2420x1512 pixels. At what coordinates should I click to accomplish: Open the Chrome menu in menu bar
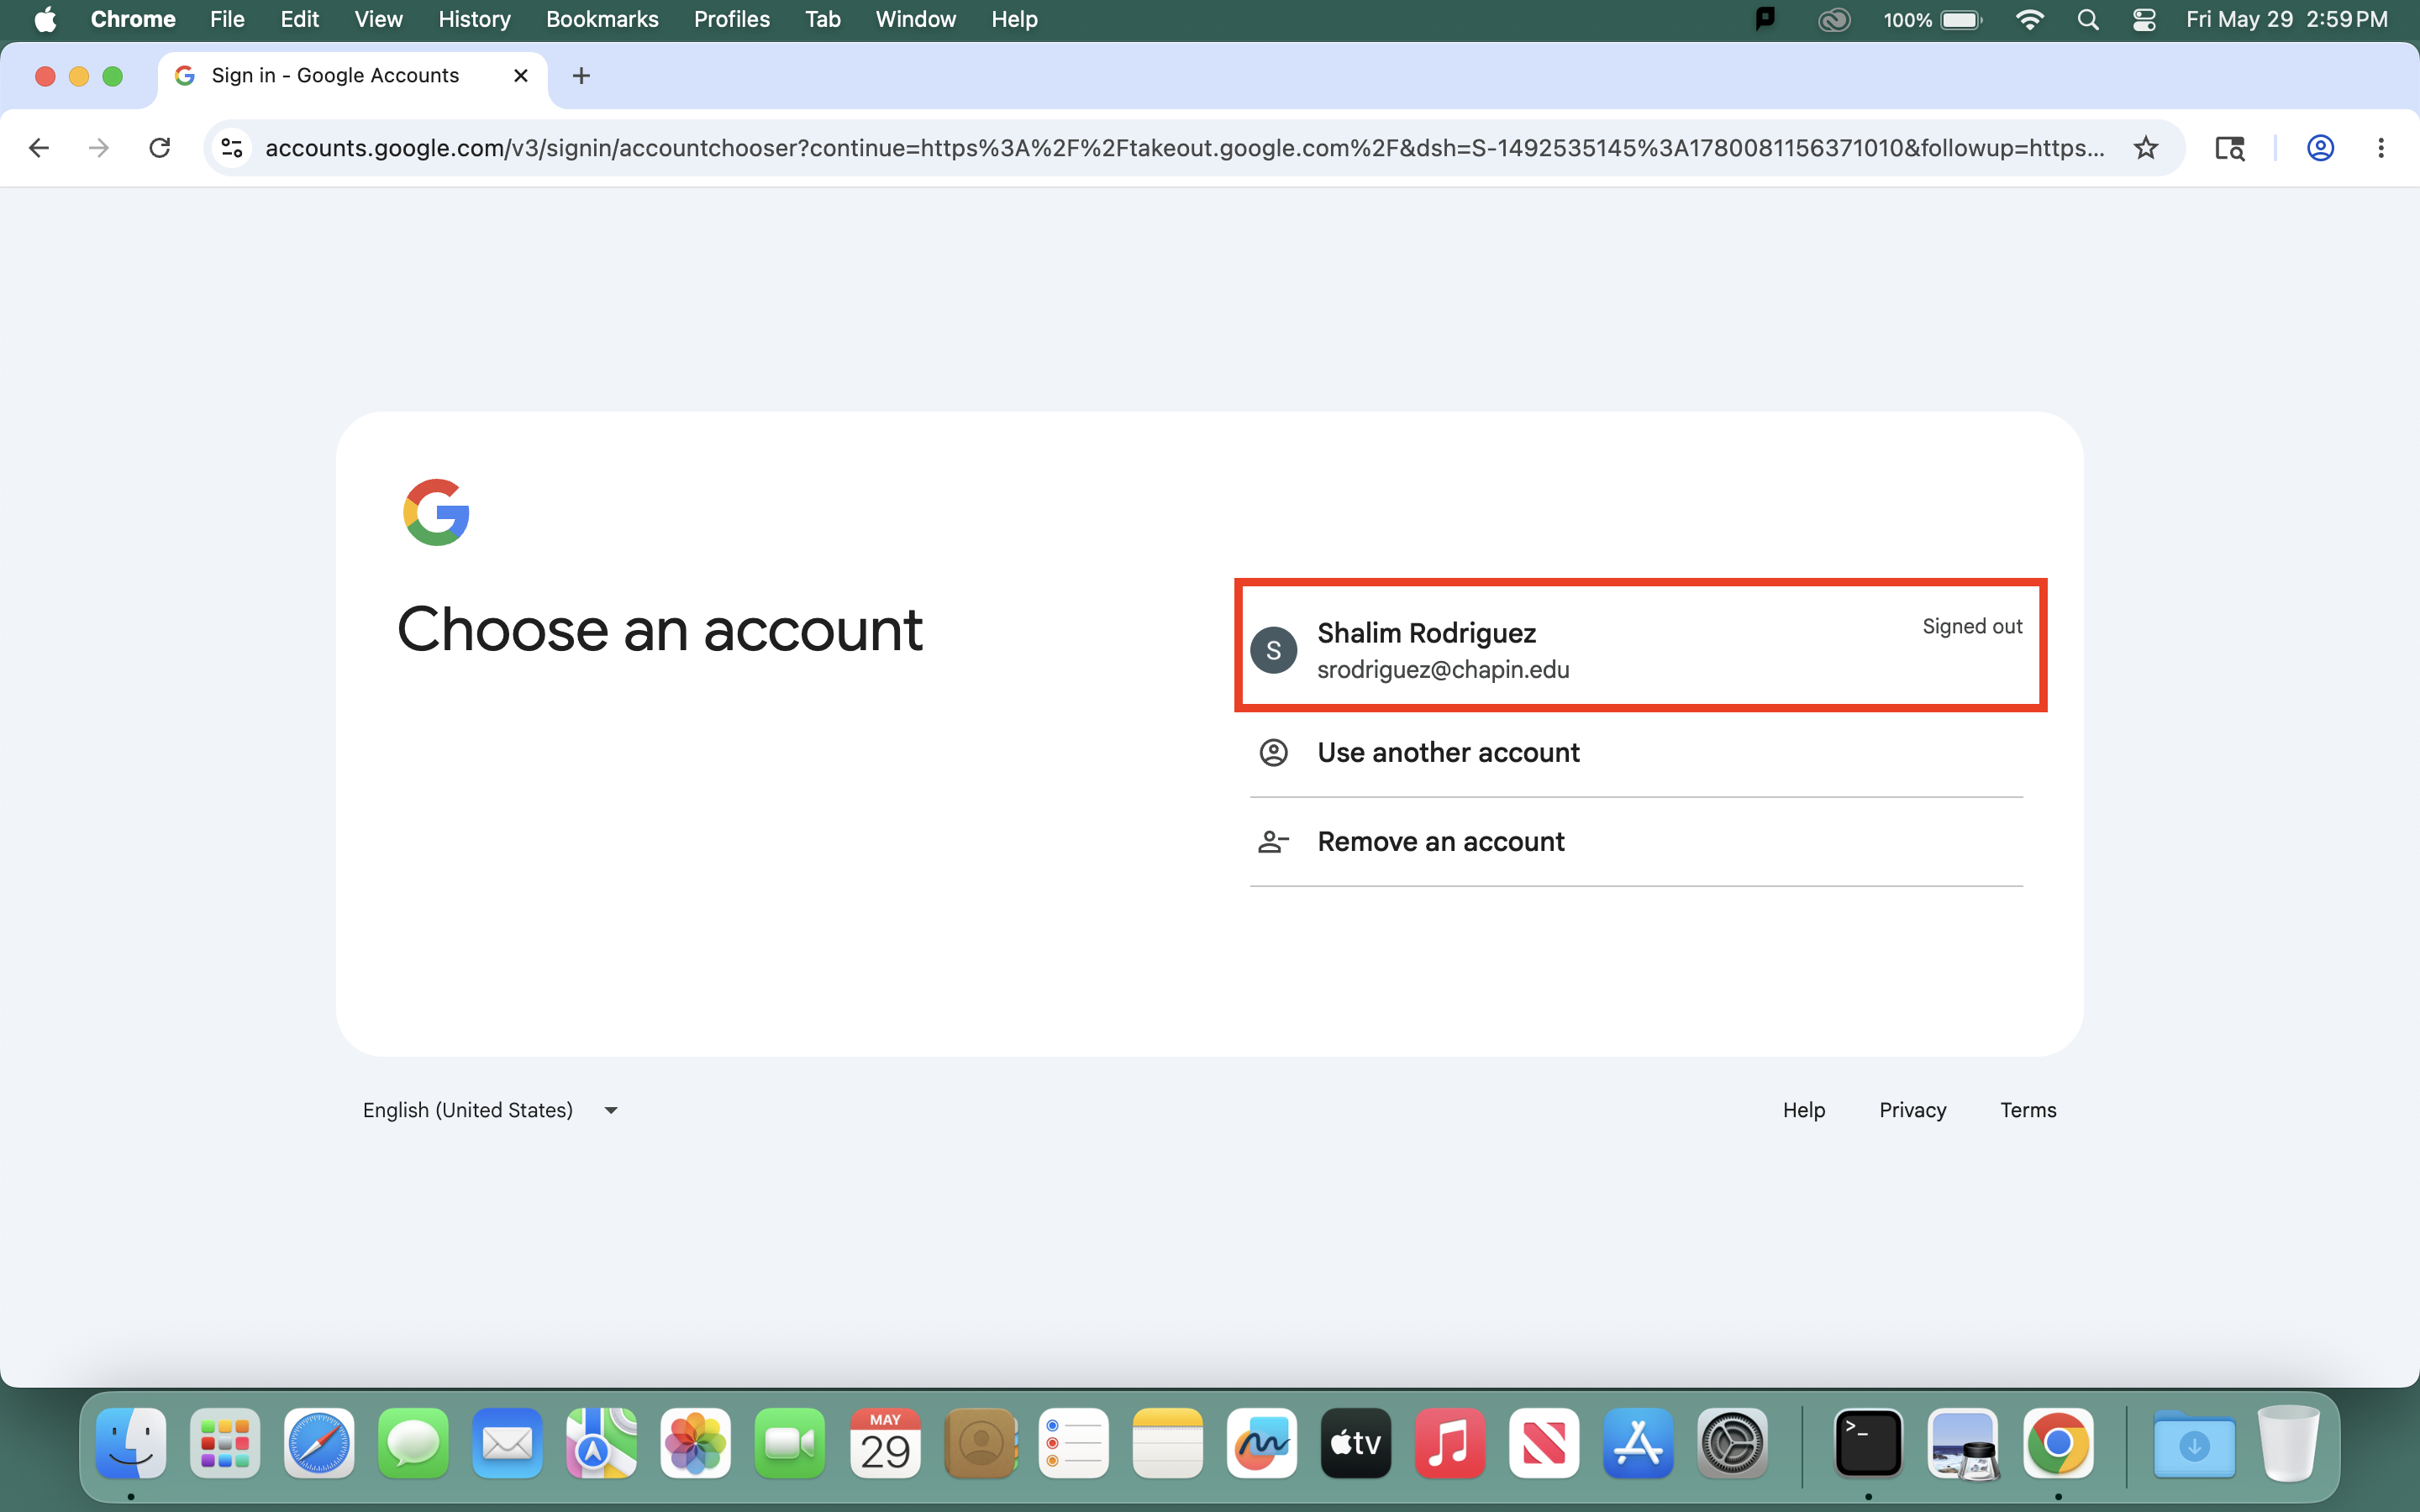tap(133, 19)
